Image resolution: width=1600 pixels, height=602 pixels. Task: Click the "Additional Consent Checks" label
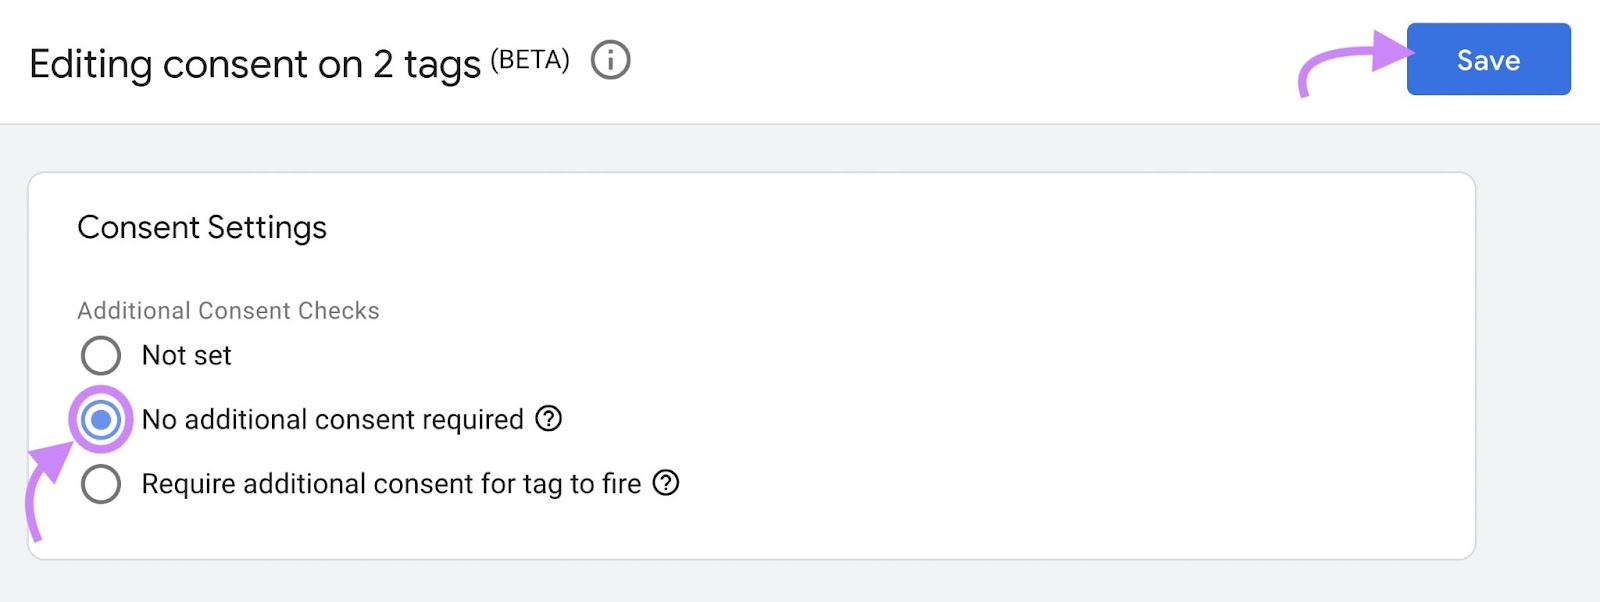point(228,311)
